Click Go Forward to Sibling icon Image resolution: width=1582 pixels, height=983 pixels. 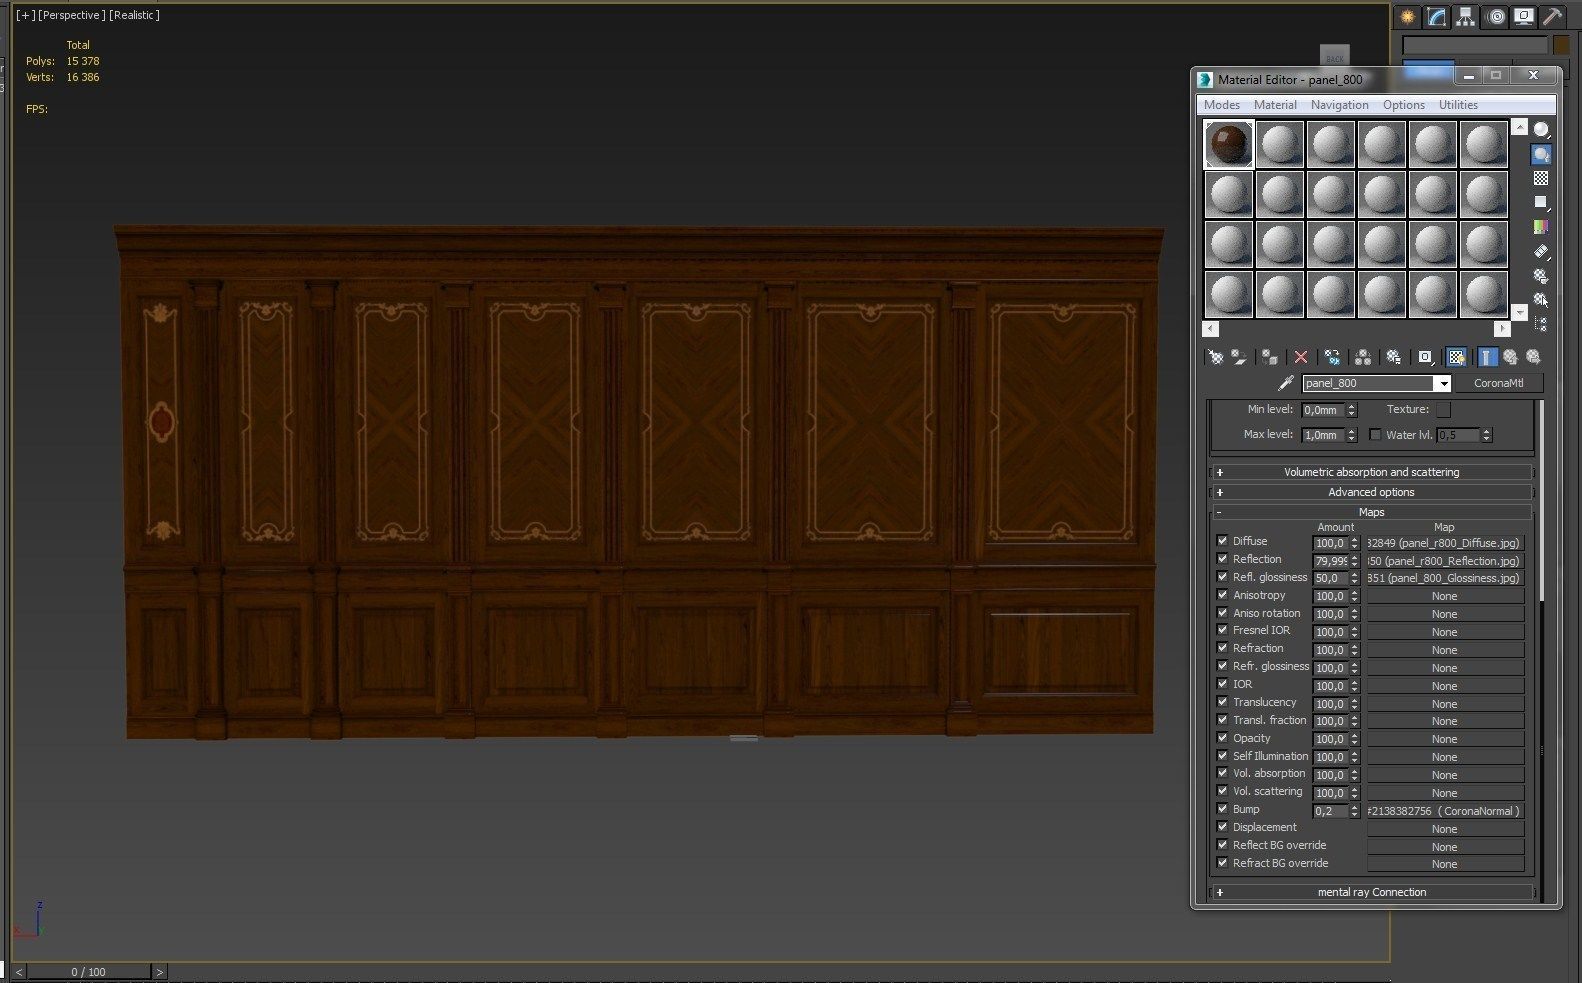(x=1533, y=357)
